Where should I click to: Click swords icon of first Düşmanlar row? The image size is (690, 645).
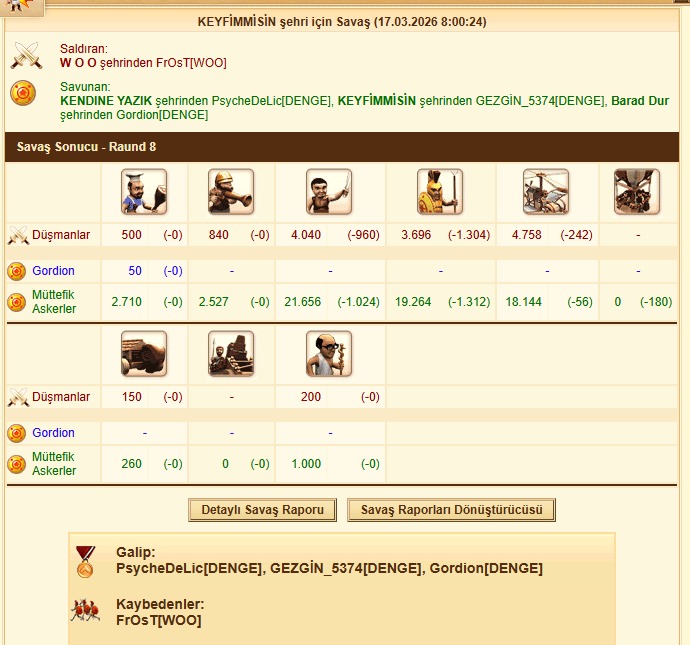pyautogui.click(x=18, y=235)
